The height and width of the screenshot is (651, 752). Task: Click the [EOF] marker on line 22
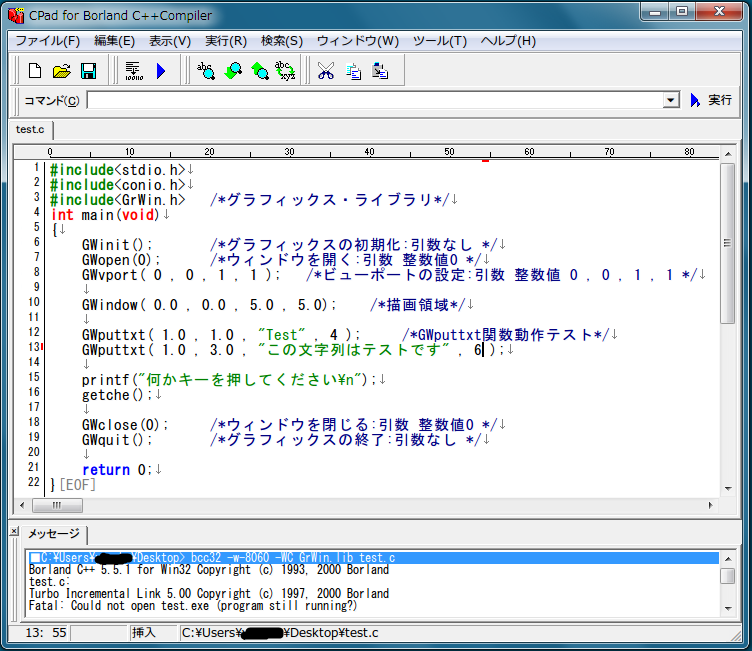tap(78, 485)
